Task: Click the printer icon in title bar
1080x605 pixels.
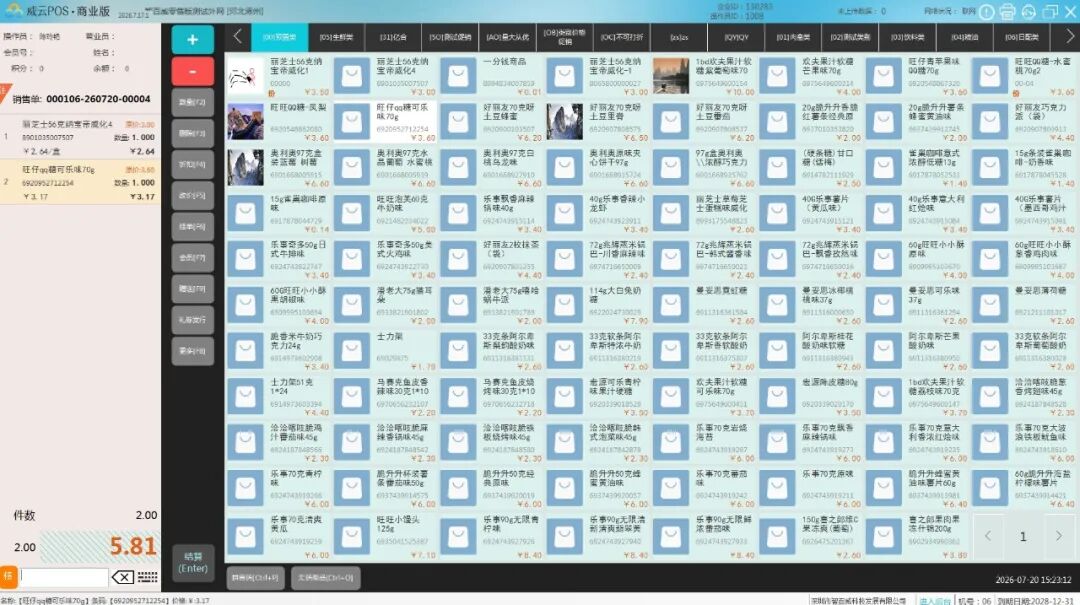Action: 1007,12
